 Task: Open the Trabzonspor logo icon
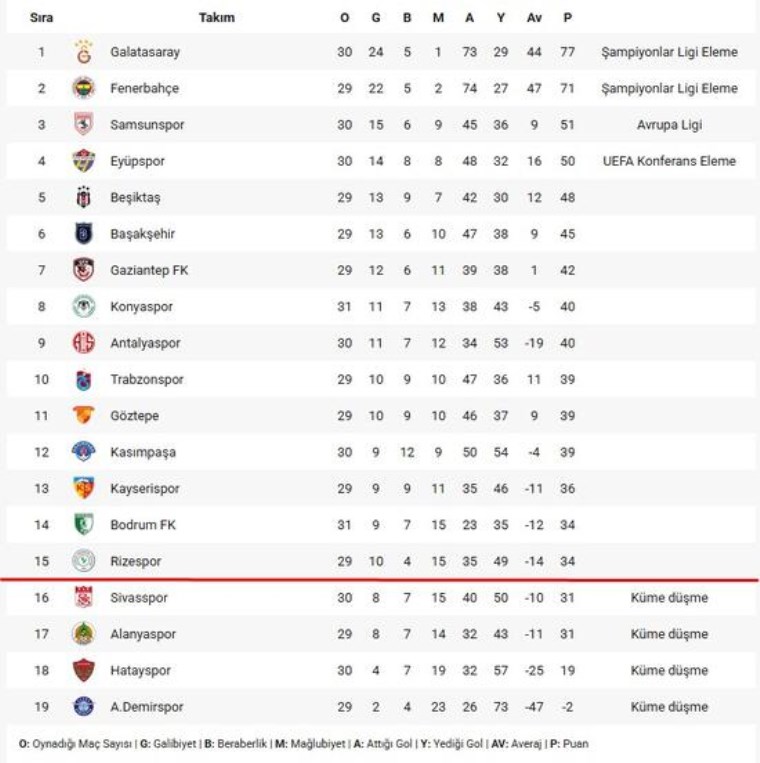pos(84,380)
